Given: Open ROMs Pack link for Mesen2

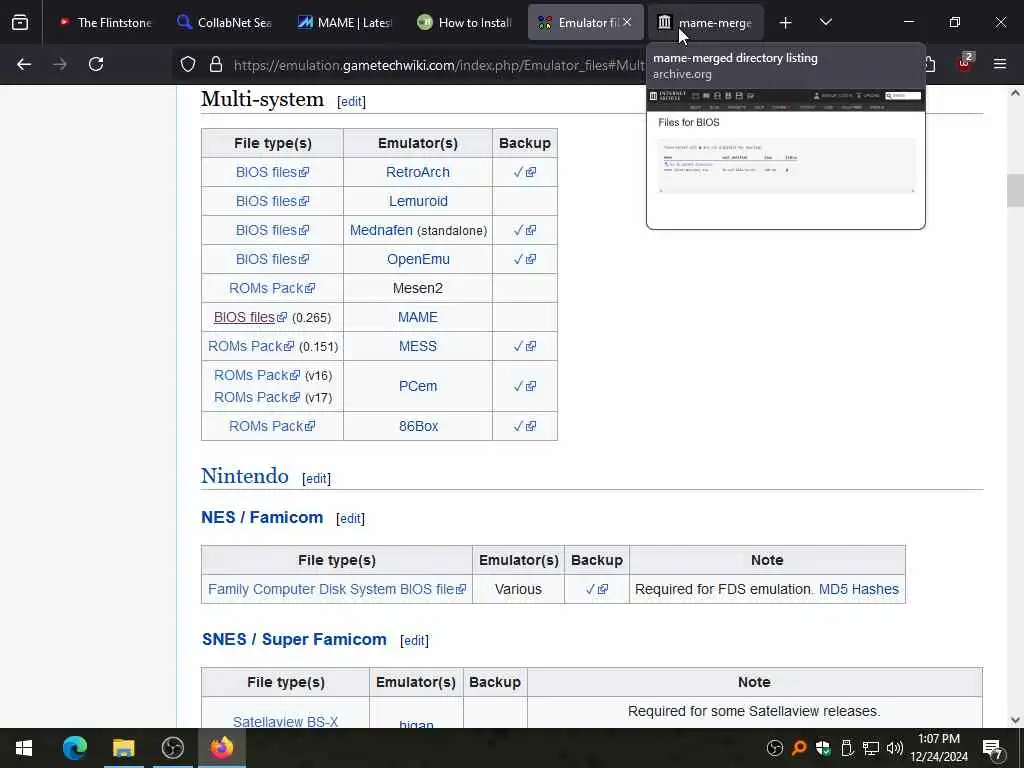Looking at the screenshot, I should 272,288.
